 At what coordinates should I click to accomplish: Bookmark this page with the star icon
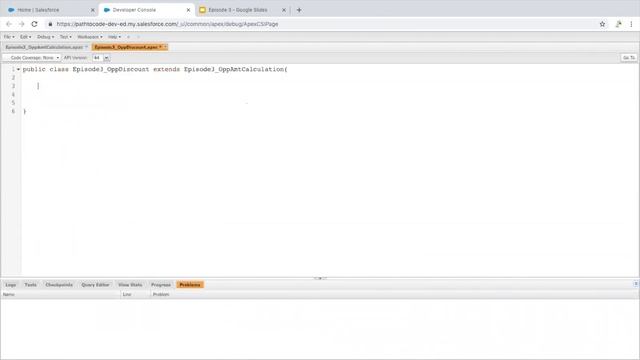click(602, 24)
